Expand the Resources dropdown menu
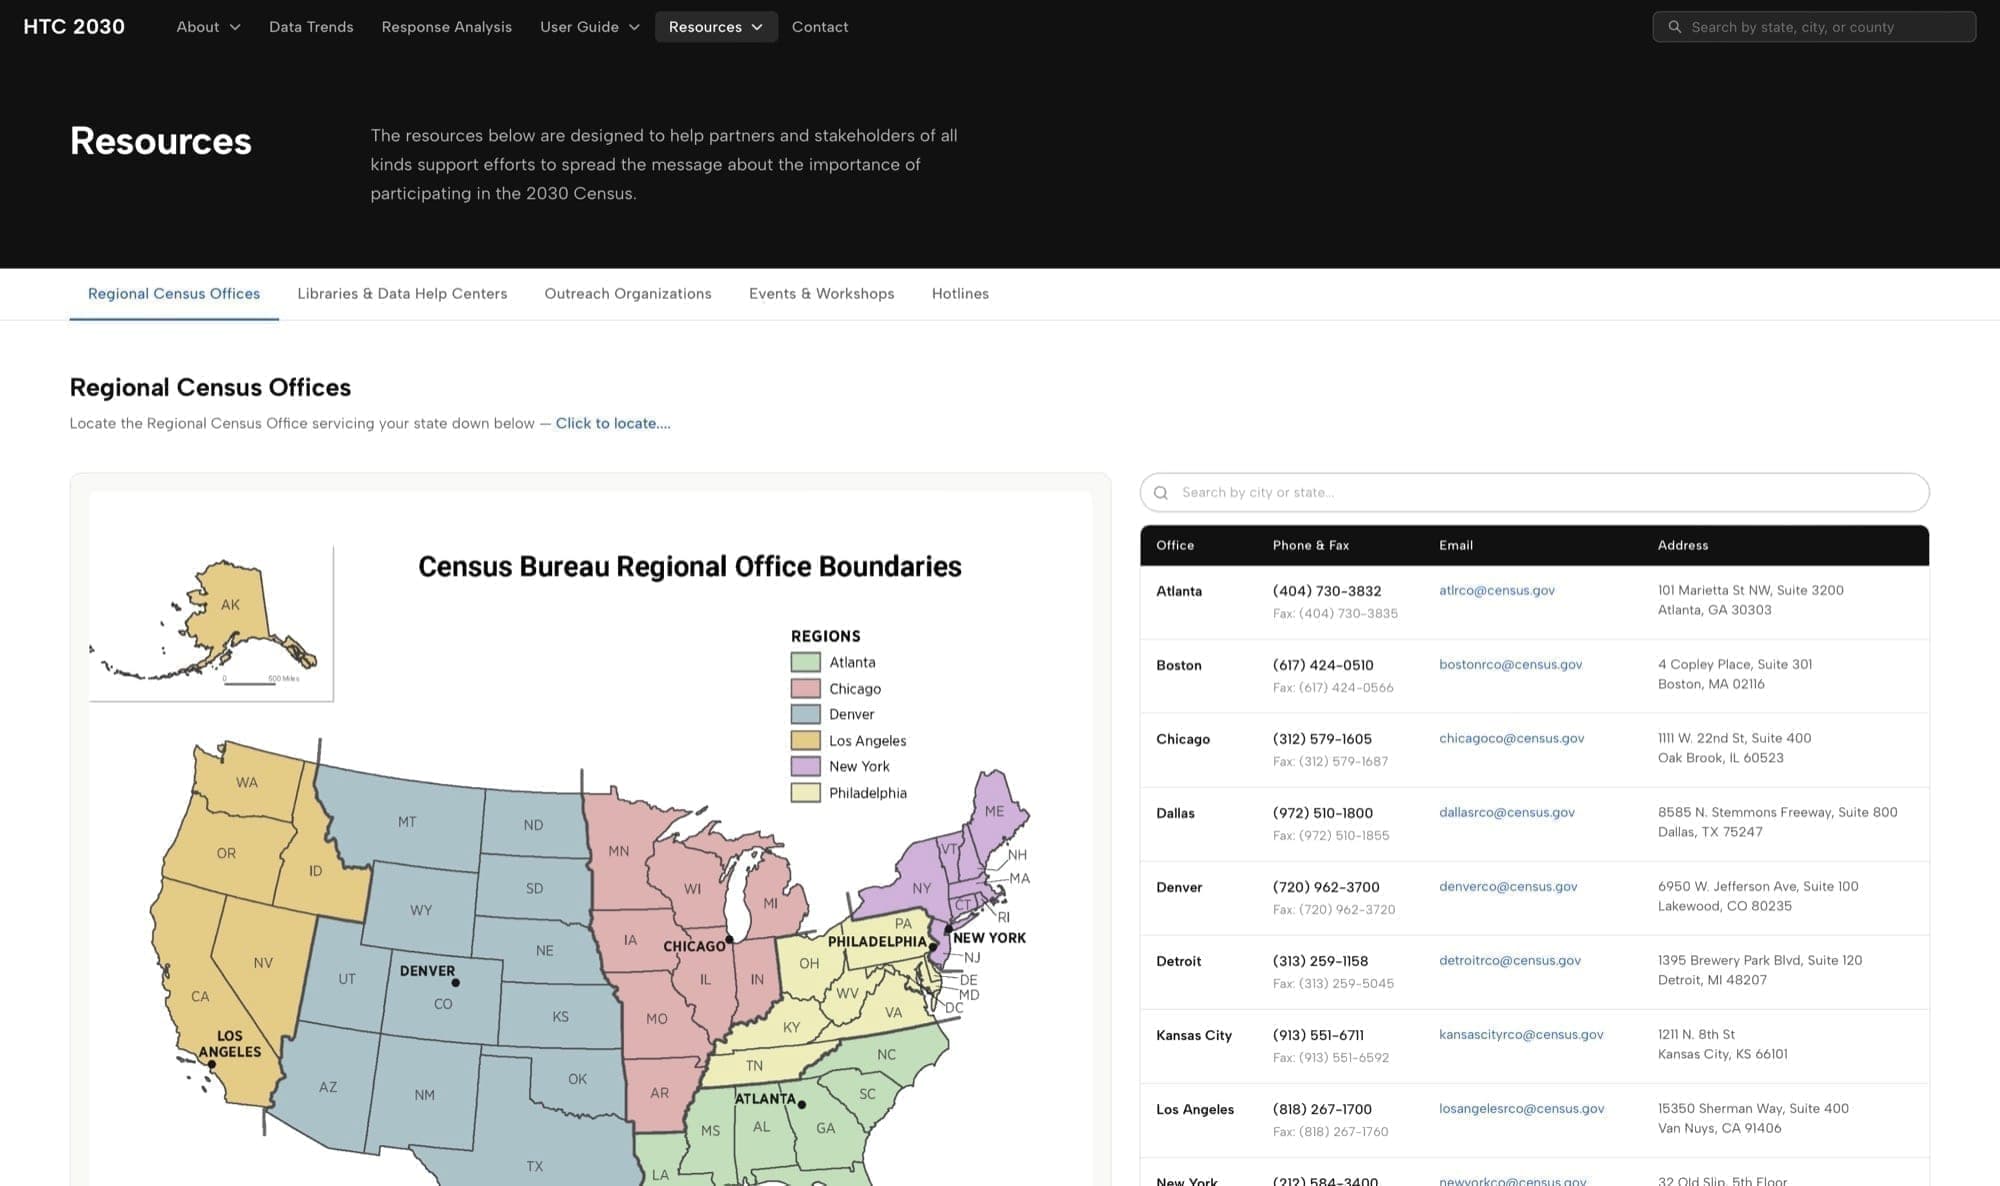The width and height of the screenshot is (2000, 1186). coord(716,27)
